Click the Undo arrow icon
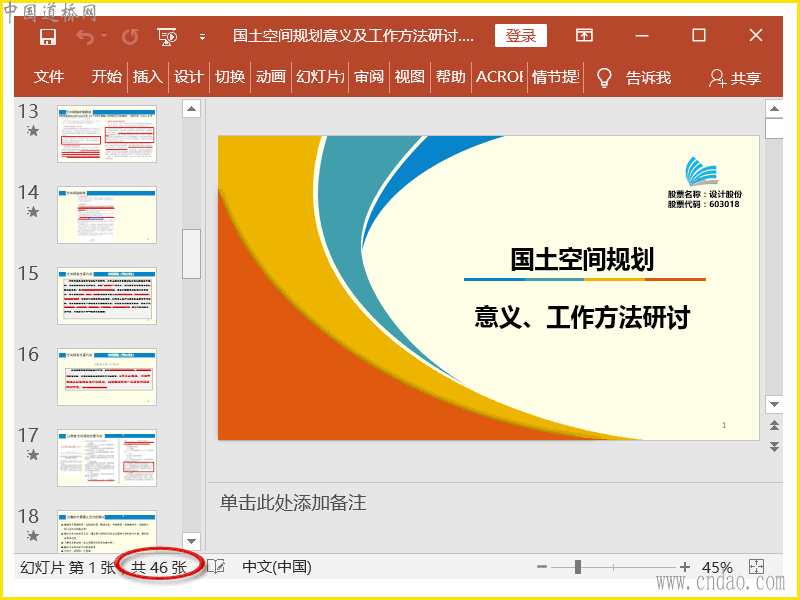Screen dimensions: 800x600 tap(85, 37)
